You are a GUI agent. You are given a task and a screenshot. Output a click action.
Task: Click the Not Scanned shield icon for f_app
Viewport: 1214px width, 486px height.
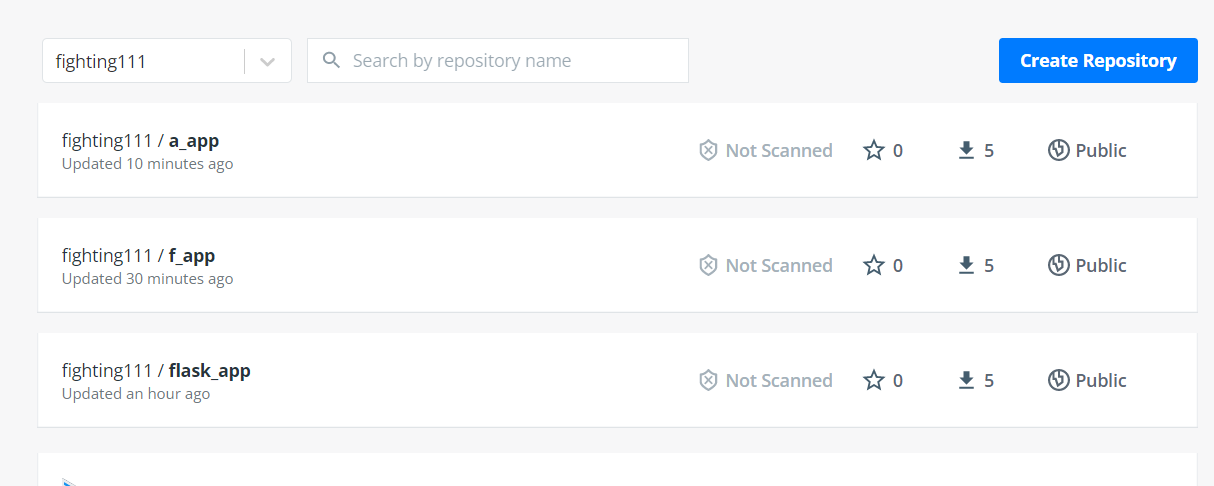pyautogui.click(x=708, y=265)
